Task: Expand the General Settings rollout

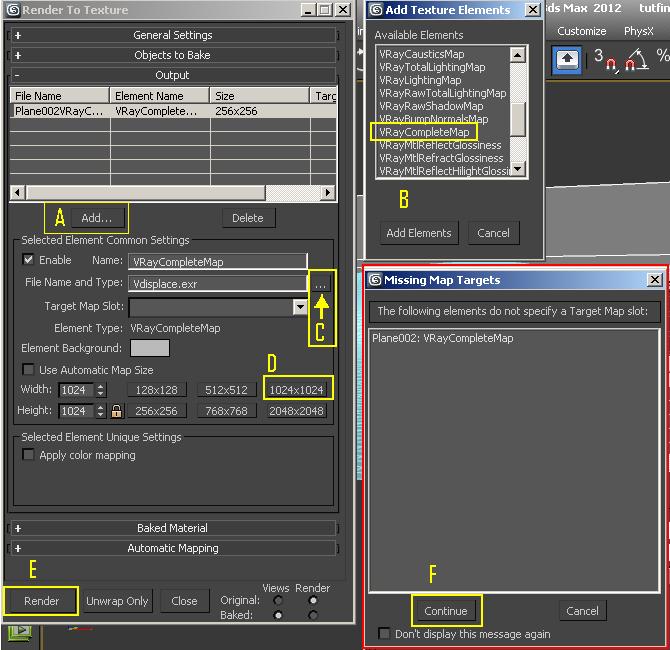Action: (173, 35)
